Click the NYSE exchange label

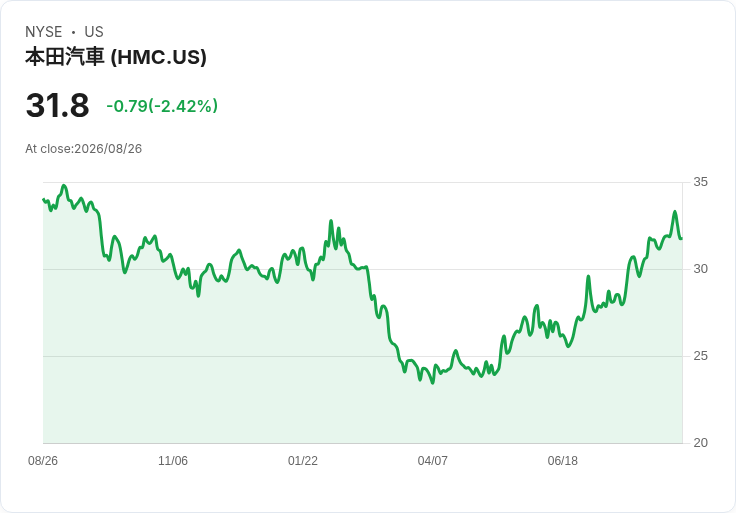tap(44, 32)
